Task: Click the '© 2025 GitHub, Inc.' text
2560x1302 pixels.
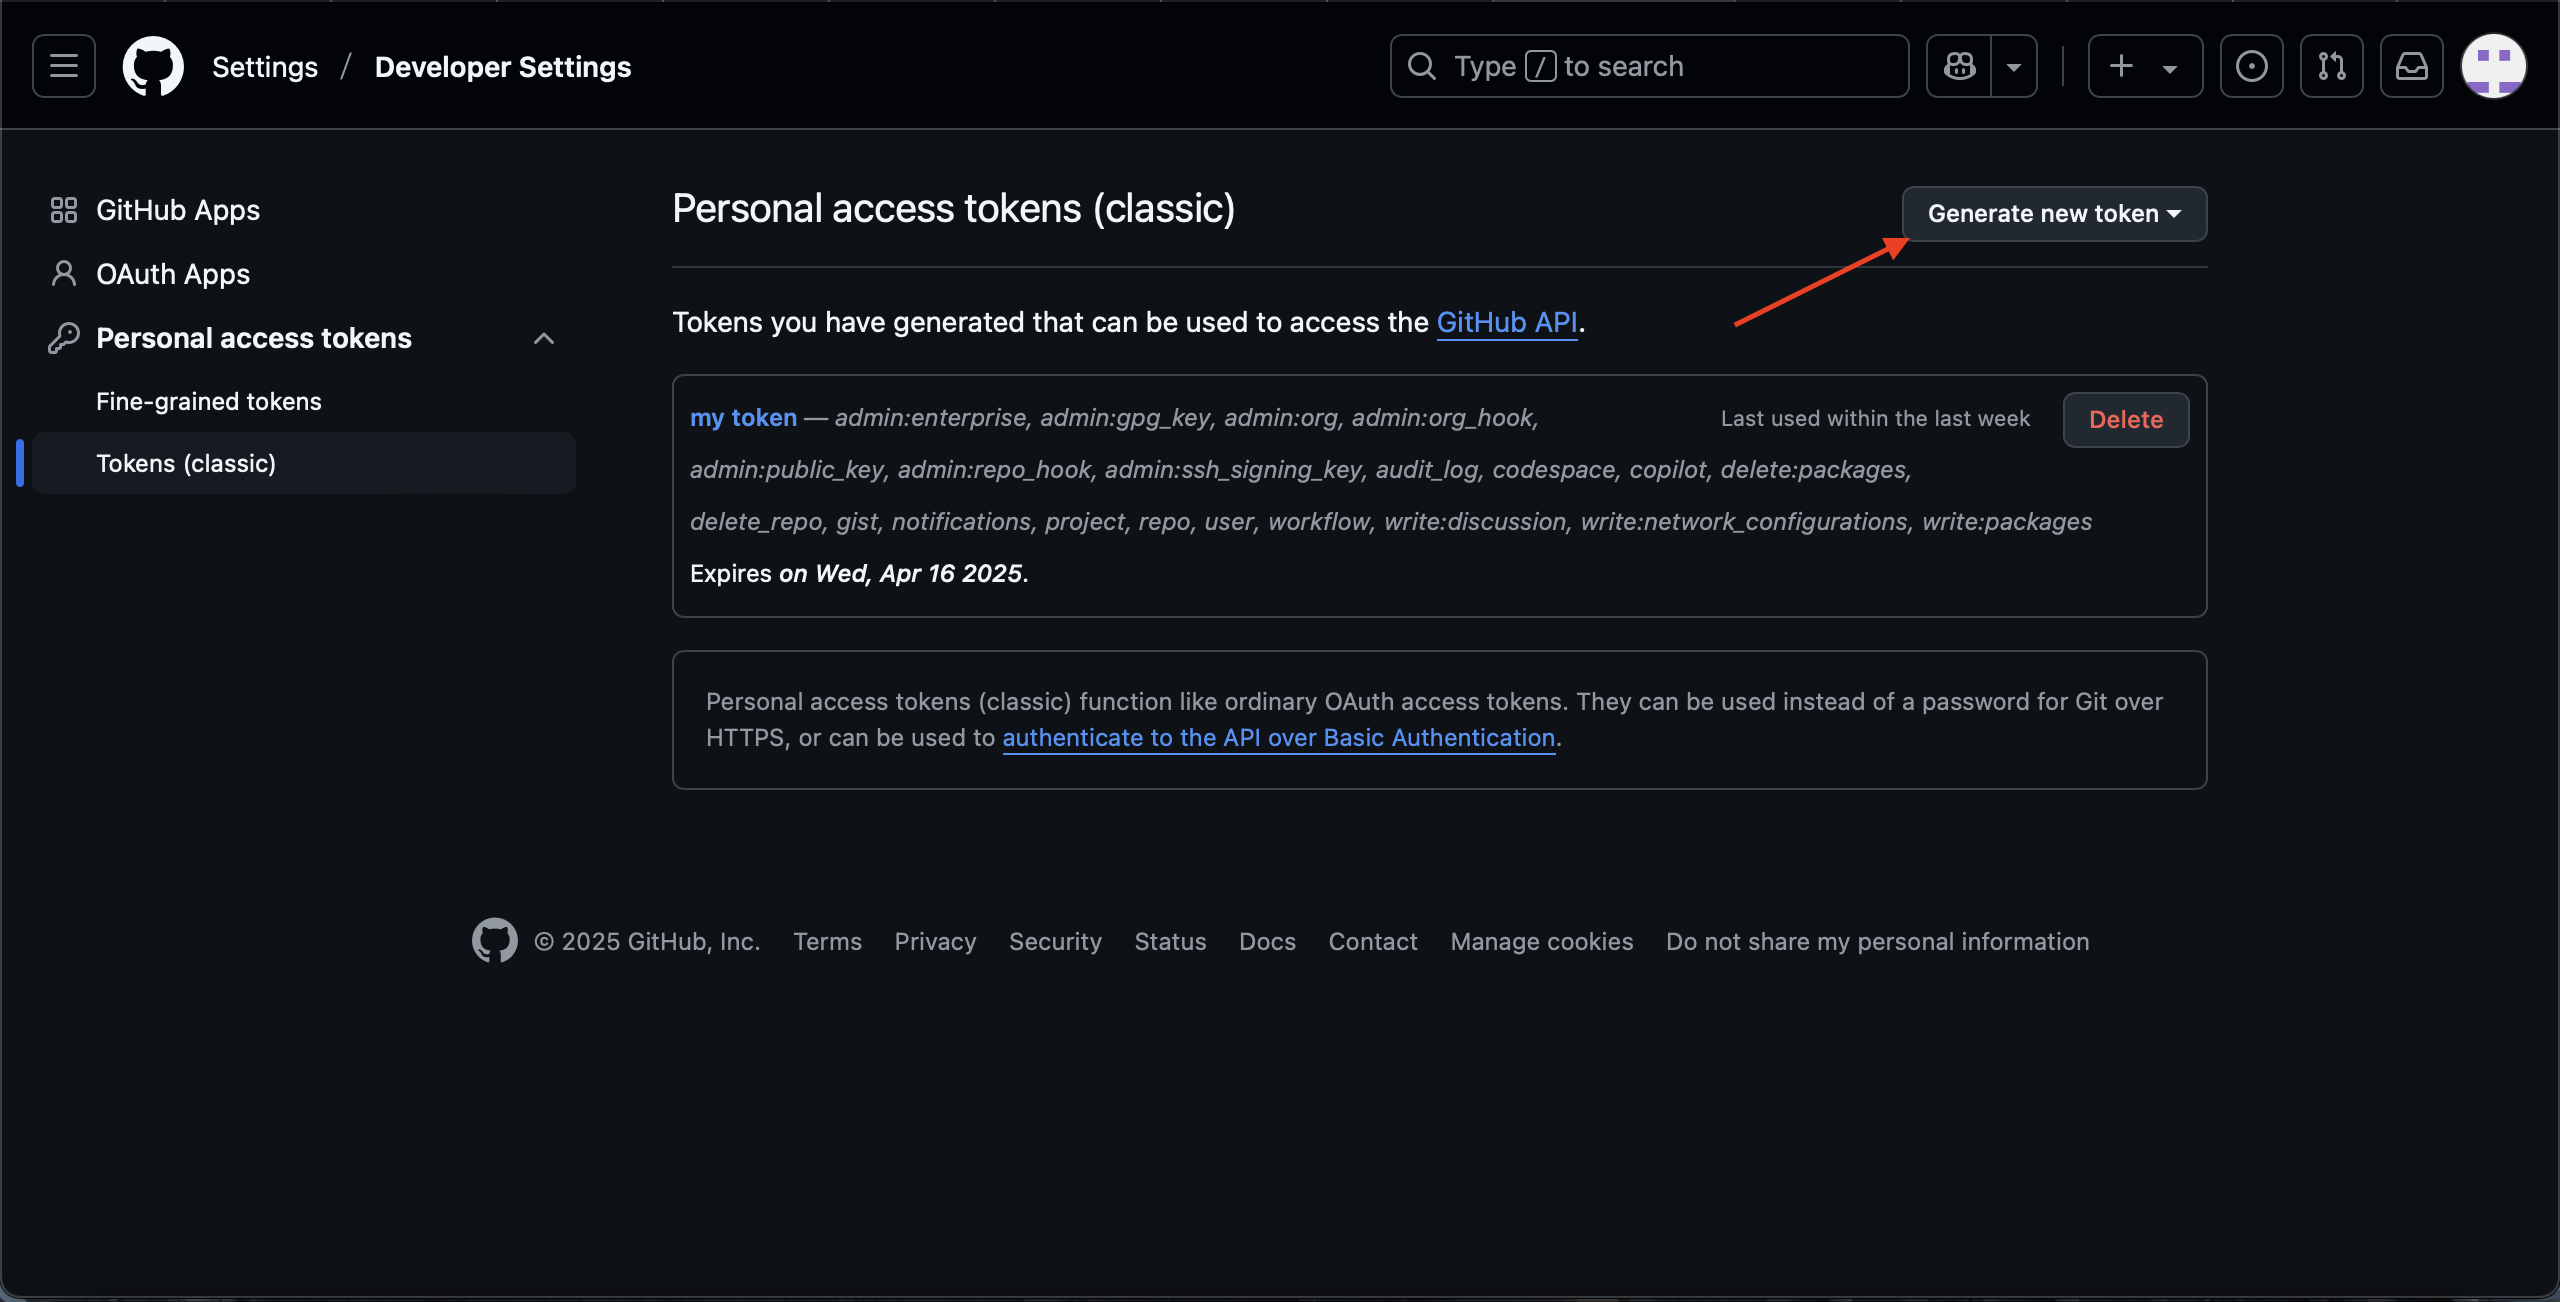Action: tap(647, 941)
